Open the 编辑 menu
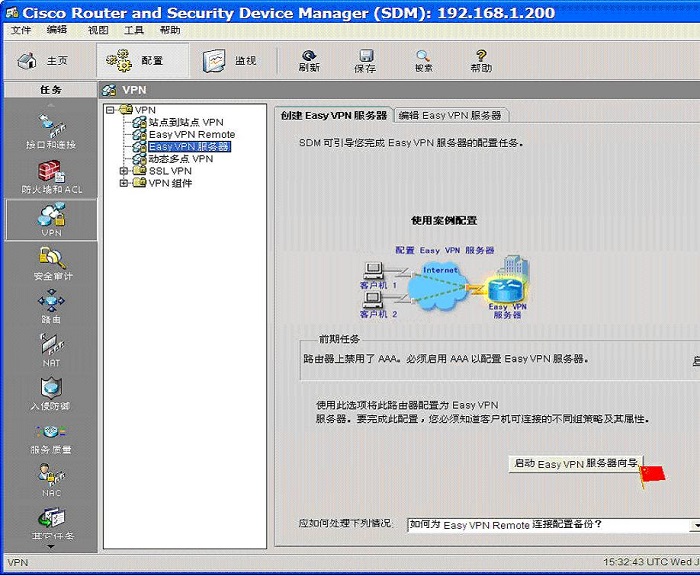This screenshot has width=700, height=576. [x=57, y=30]
